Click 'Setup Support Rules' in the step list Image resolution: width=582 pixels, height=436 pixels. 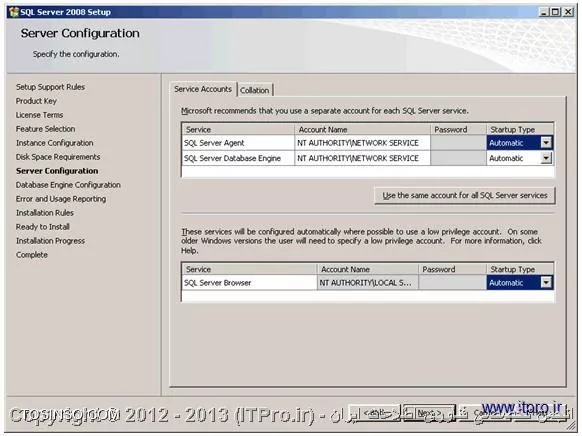(x=50, y=87)
